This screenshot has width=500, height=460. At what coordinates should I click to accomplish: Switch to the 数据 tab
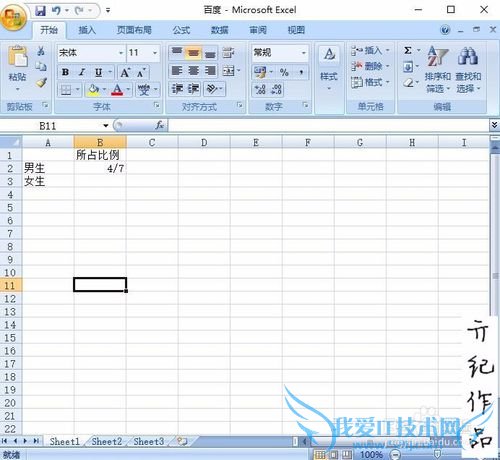coord(220,30)
